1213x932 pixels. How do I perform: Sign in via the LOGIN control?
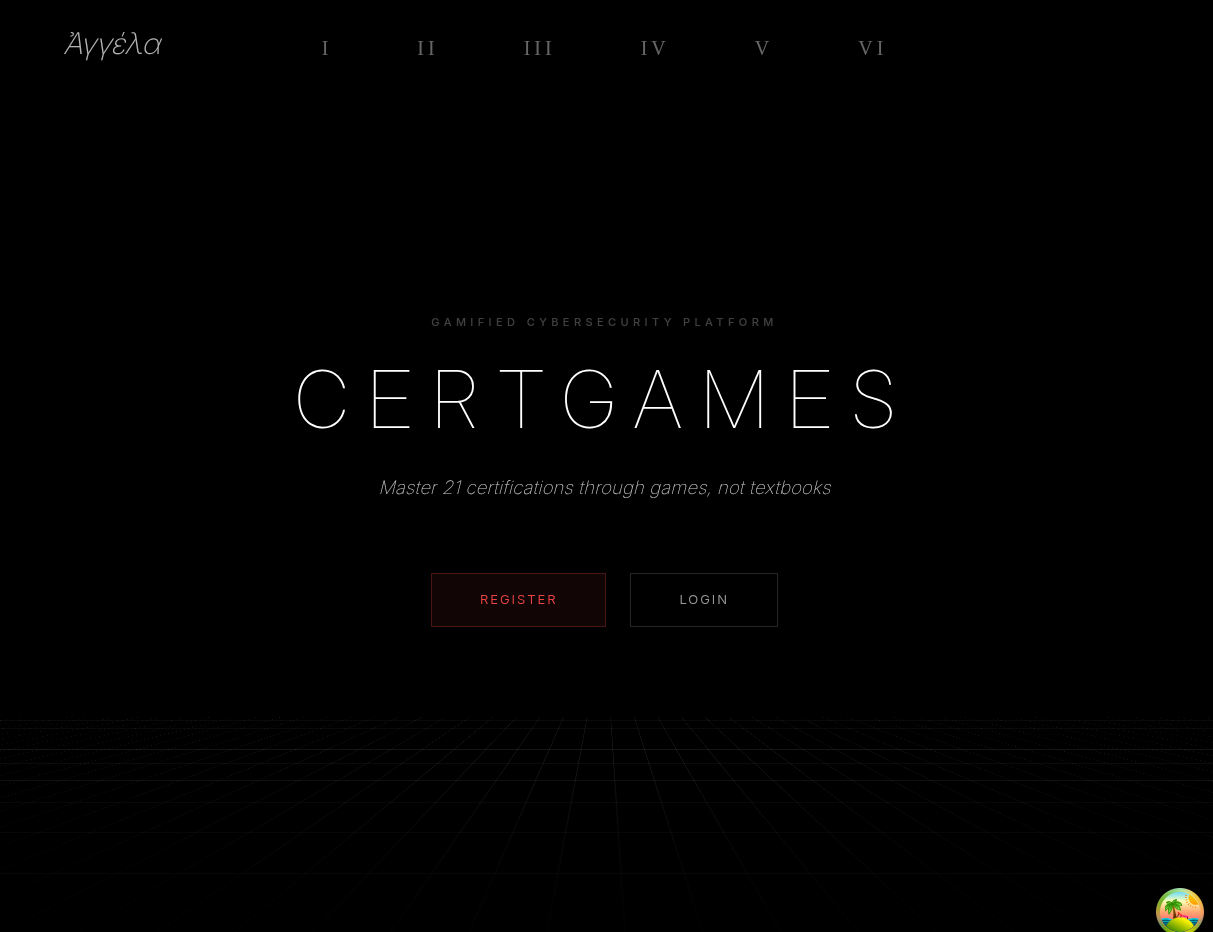coord(704,600)
